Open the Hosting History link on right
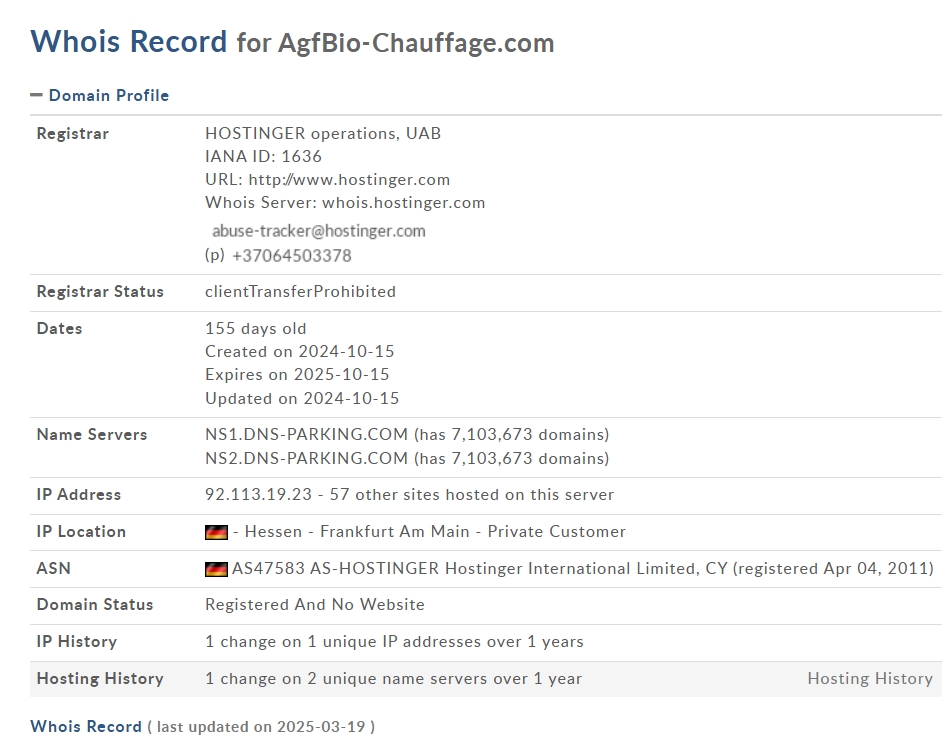Image resolution: width=942 pixels, height=745 pixels. [x=870, y=679]
